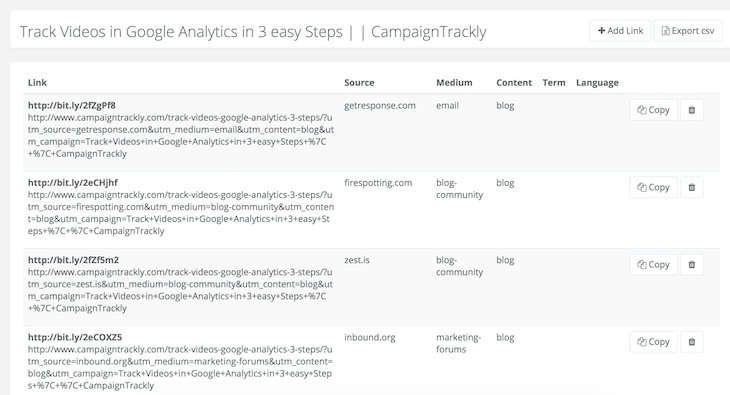Export links via Export csv button
This screenshot has height=395, width=730.
(688, 31)
